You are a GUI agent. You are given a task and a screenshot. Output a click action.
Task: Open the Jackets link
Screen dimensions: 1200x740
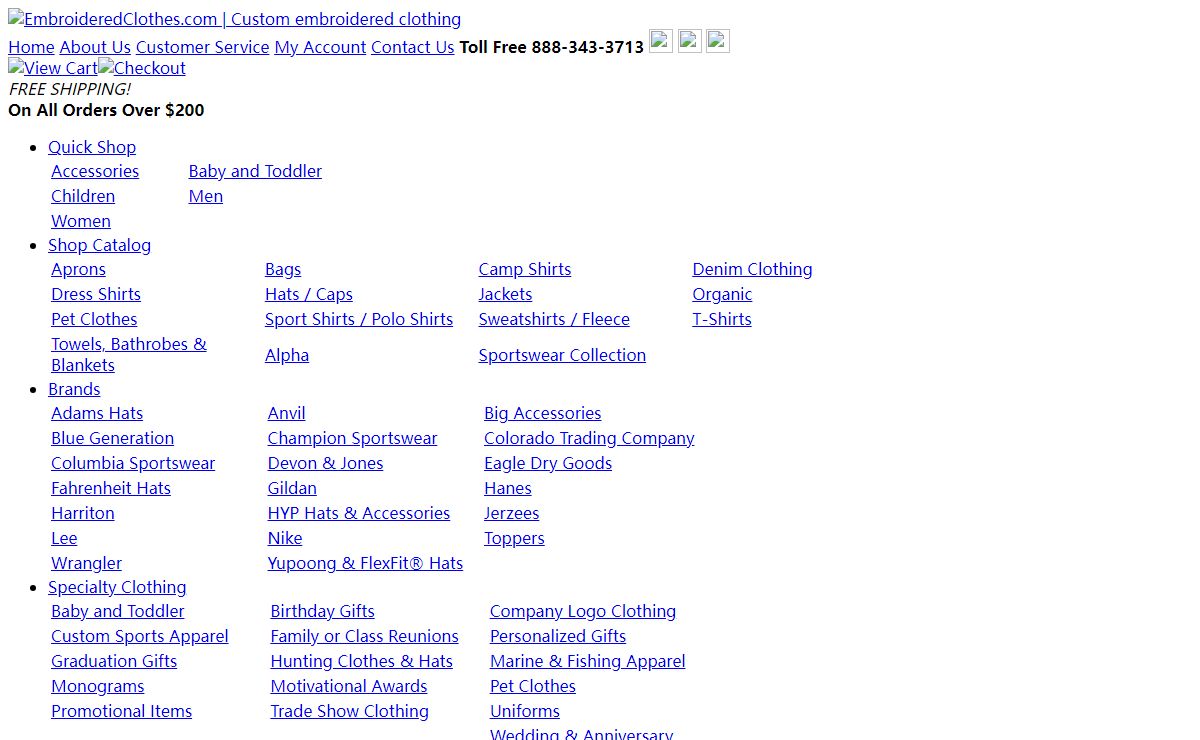(x=505, y=294)
